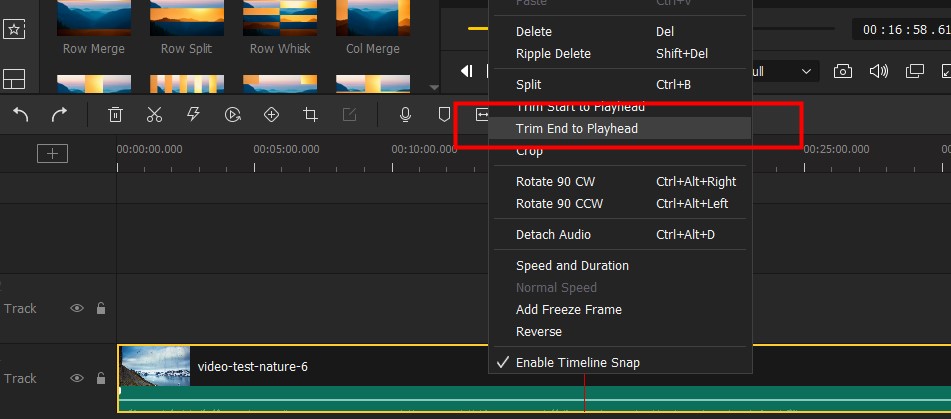Click the speaker volume icon in preview
The image size is (951, 419).
tap(878, 71)
